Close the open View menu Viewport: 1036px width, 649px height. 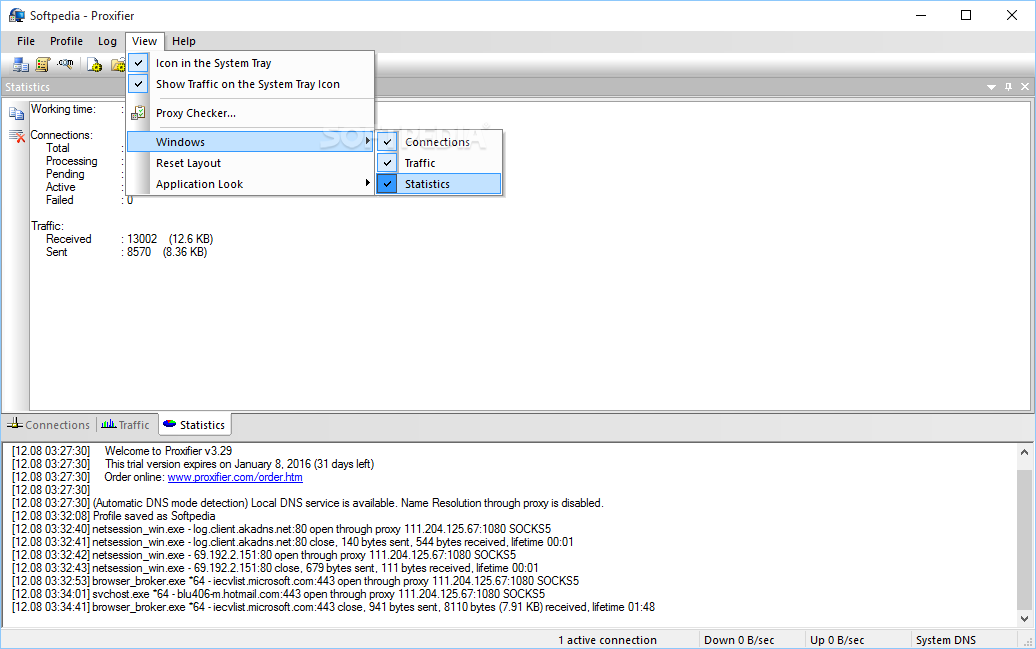point(144,41)
